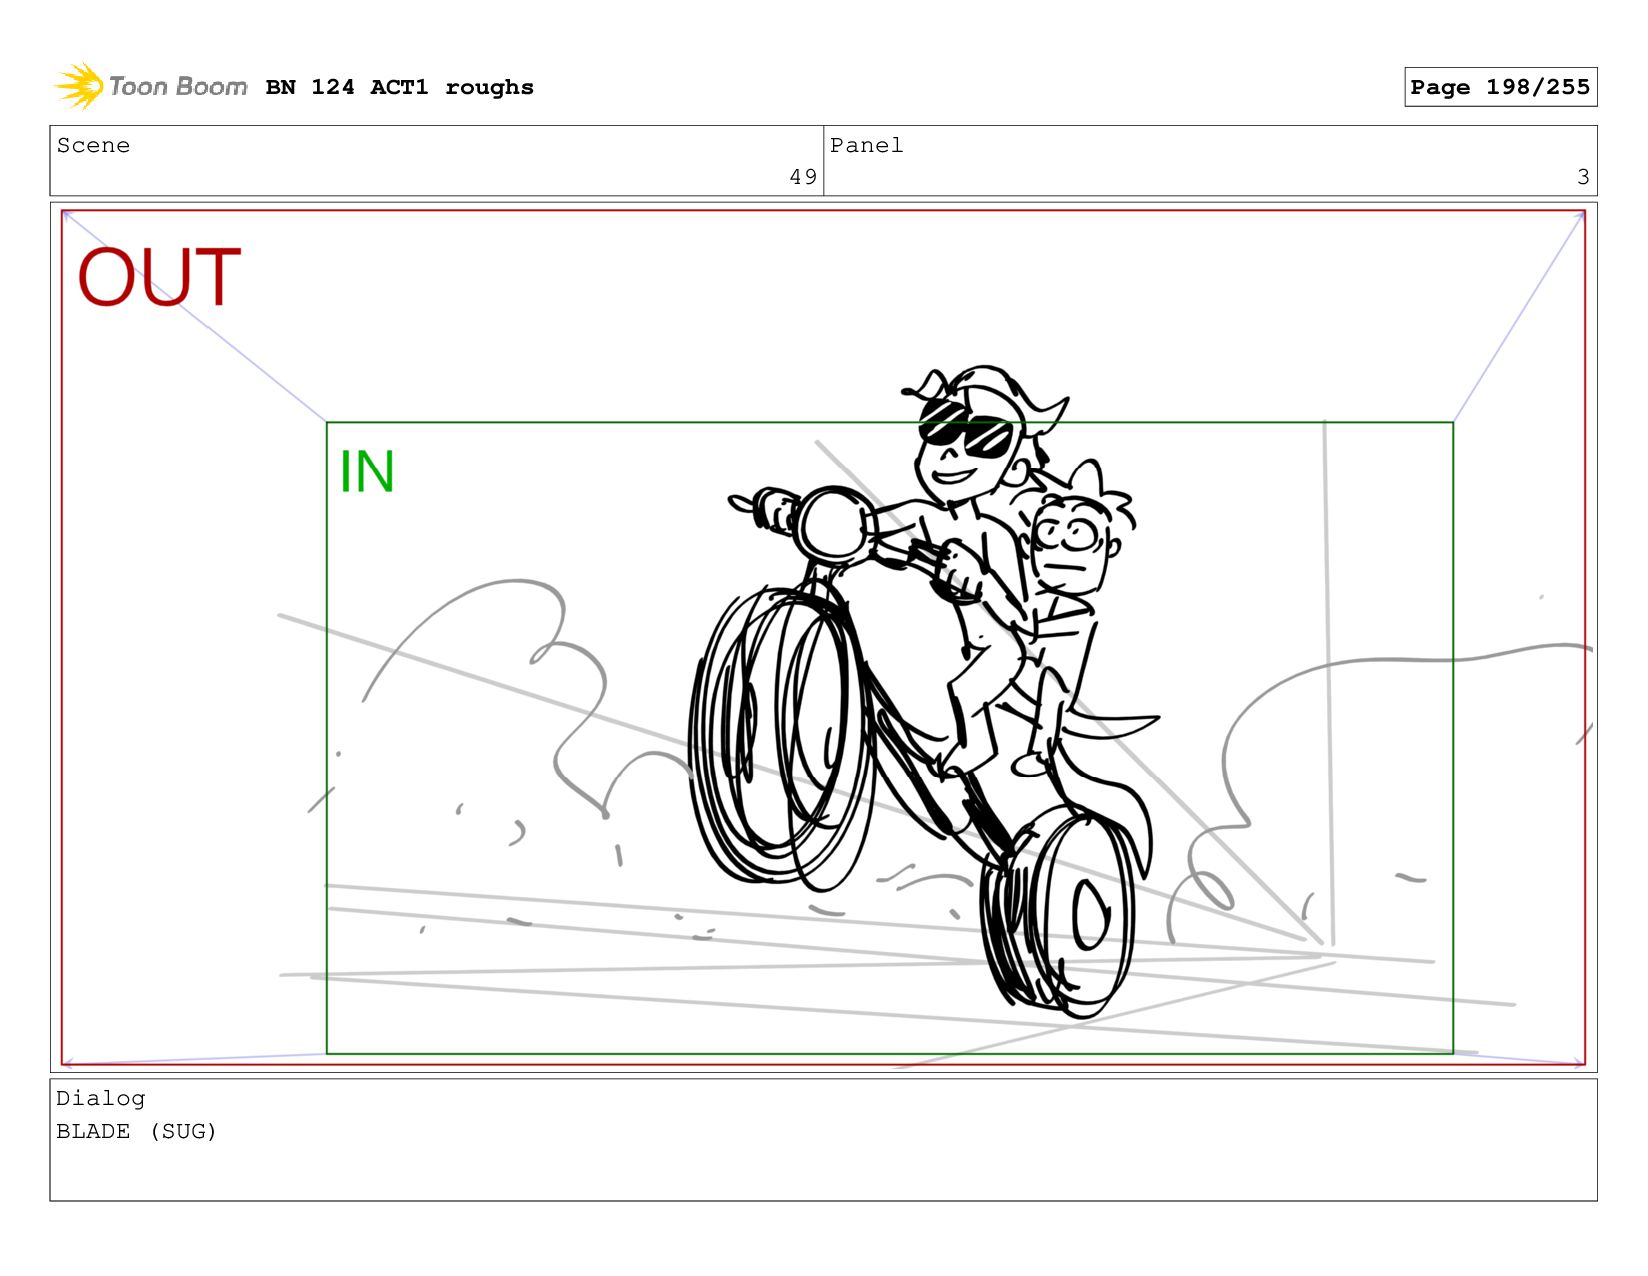Image resolution: width=1648 pixels, height=1276 pixels.
Task: Click the 'BLADE (SUG)' dialog text
Action: pyautogui.click(x=136, y=1132)
